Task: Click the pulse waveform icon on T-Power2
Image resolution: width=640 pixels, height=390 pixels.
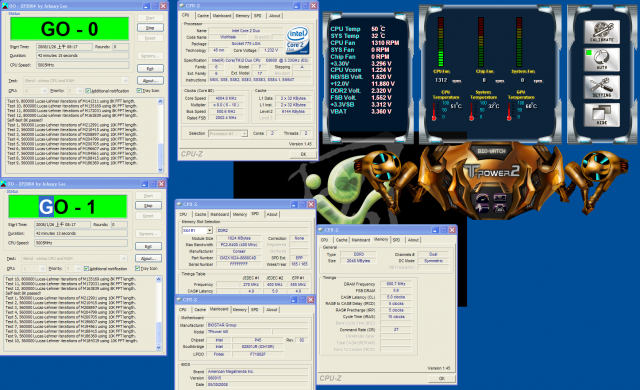Action: coord(483,208)
